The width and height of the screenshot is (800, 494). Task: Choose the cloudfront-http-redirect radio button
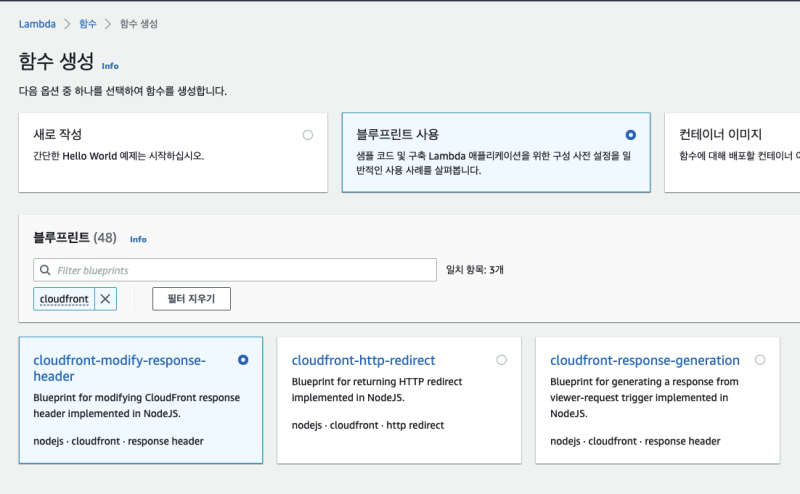click(501, 360)
